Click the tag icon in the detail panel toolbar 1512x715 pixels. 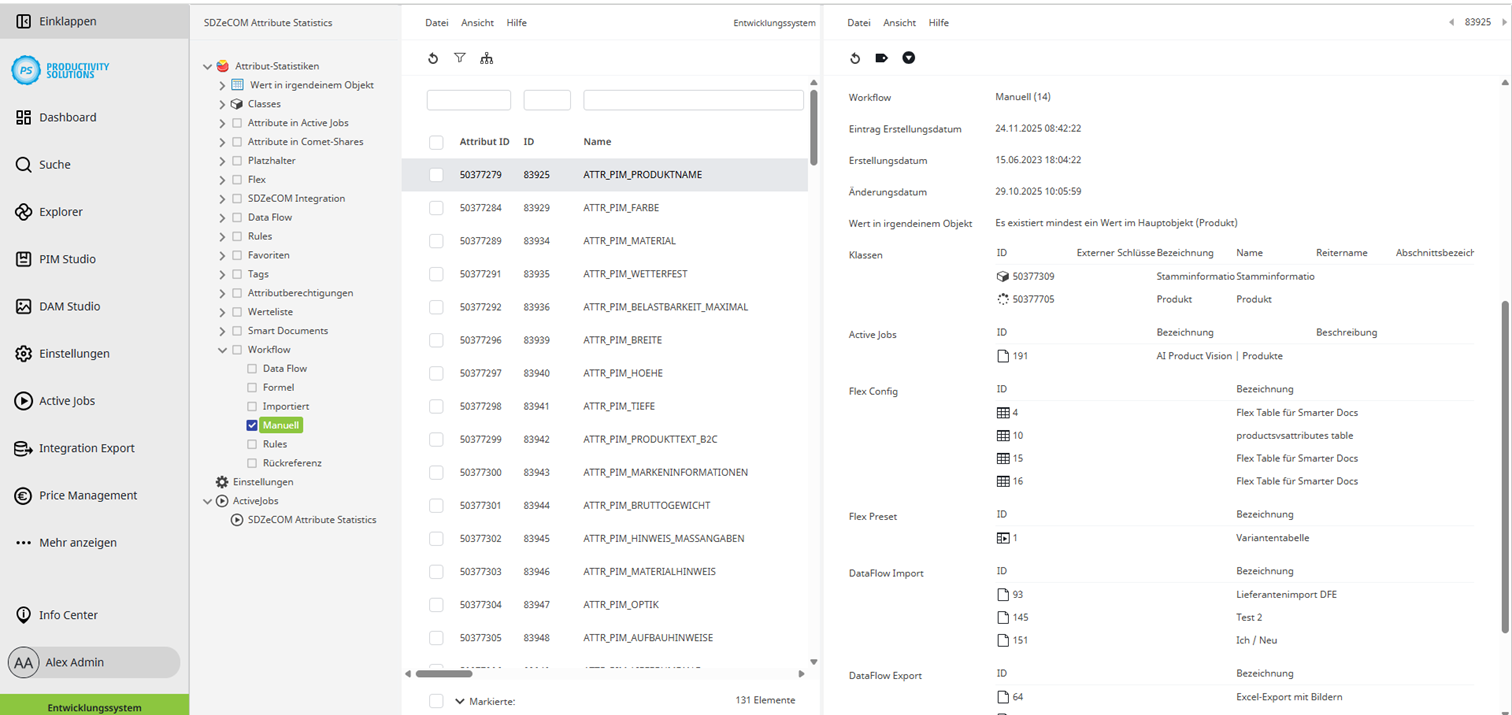tap(882, 58)
